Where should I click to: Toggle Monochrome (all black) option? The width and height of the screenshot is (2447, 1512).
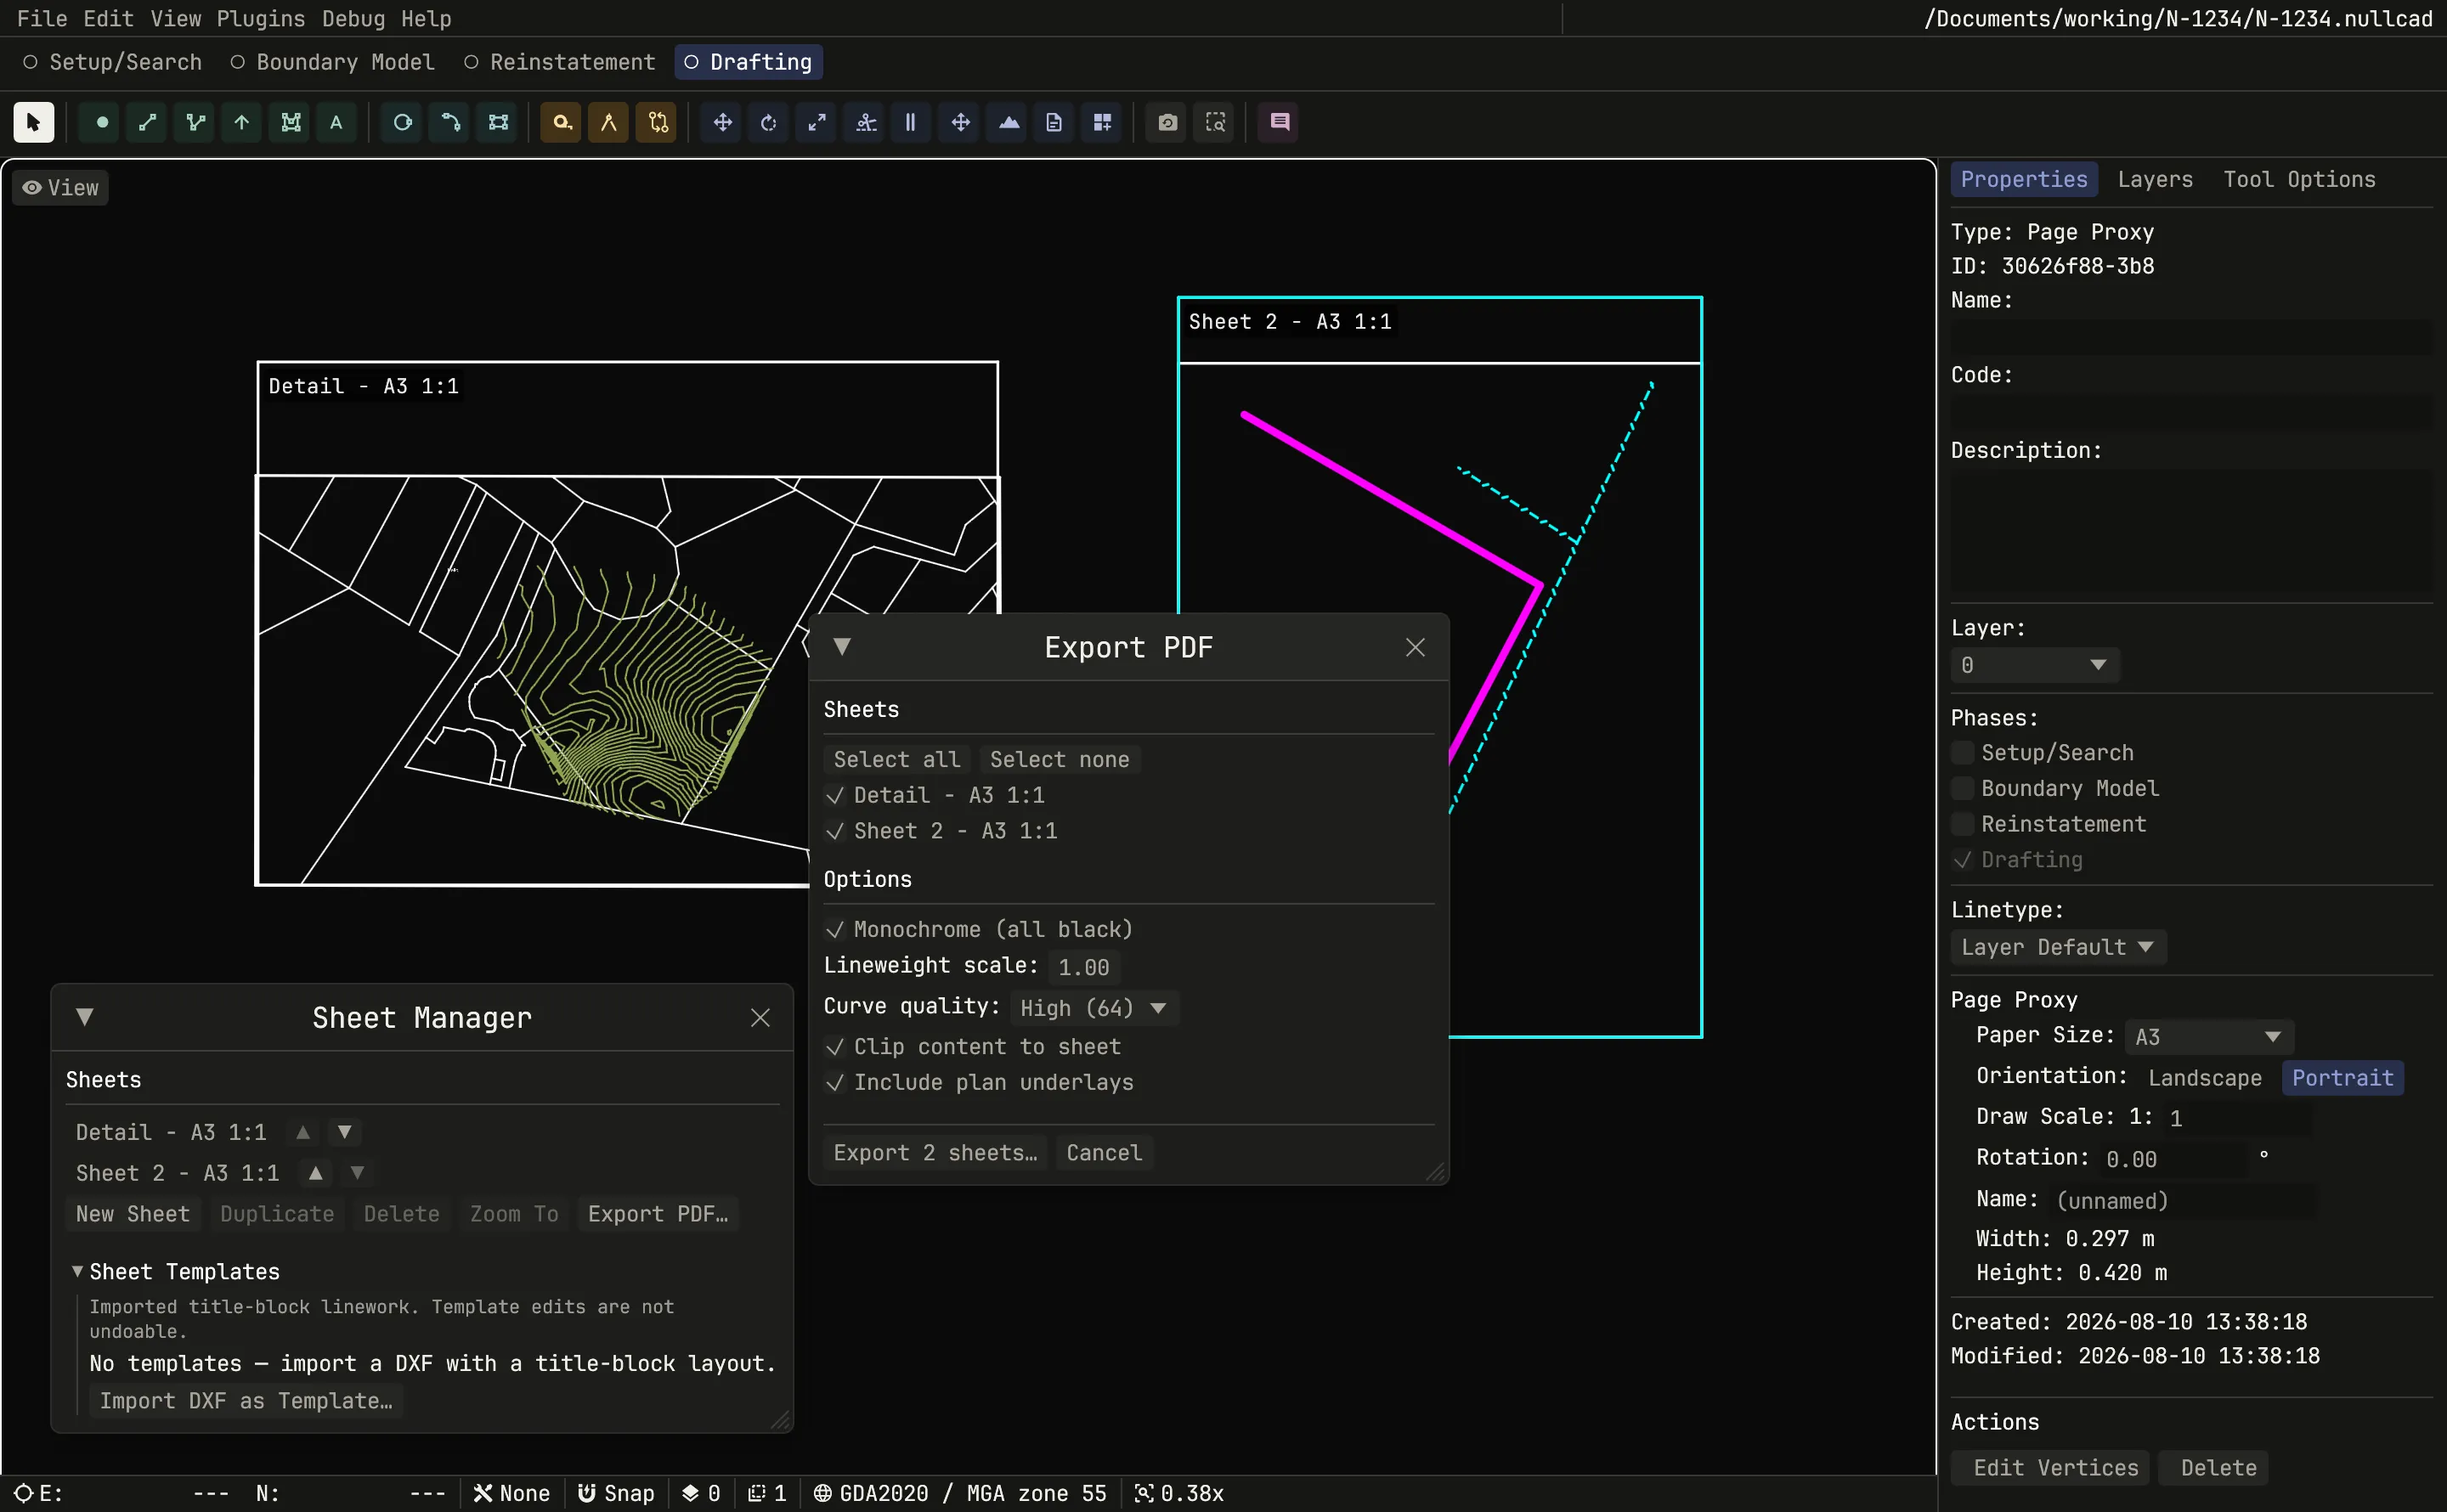click(978, 929)
